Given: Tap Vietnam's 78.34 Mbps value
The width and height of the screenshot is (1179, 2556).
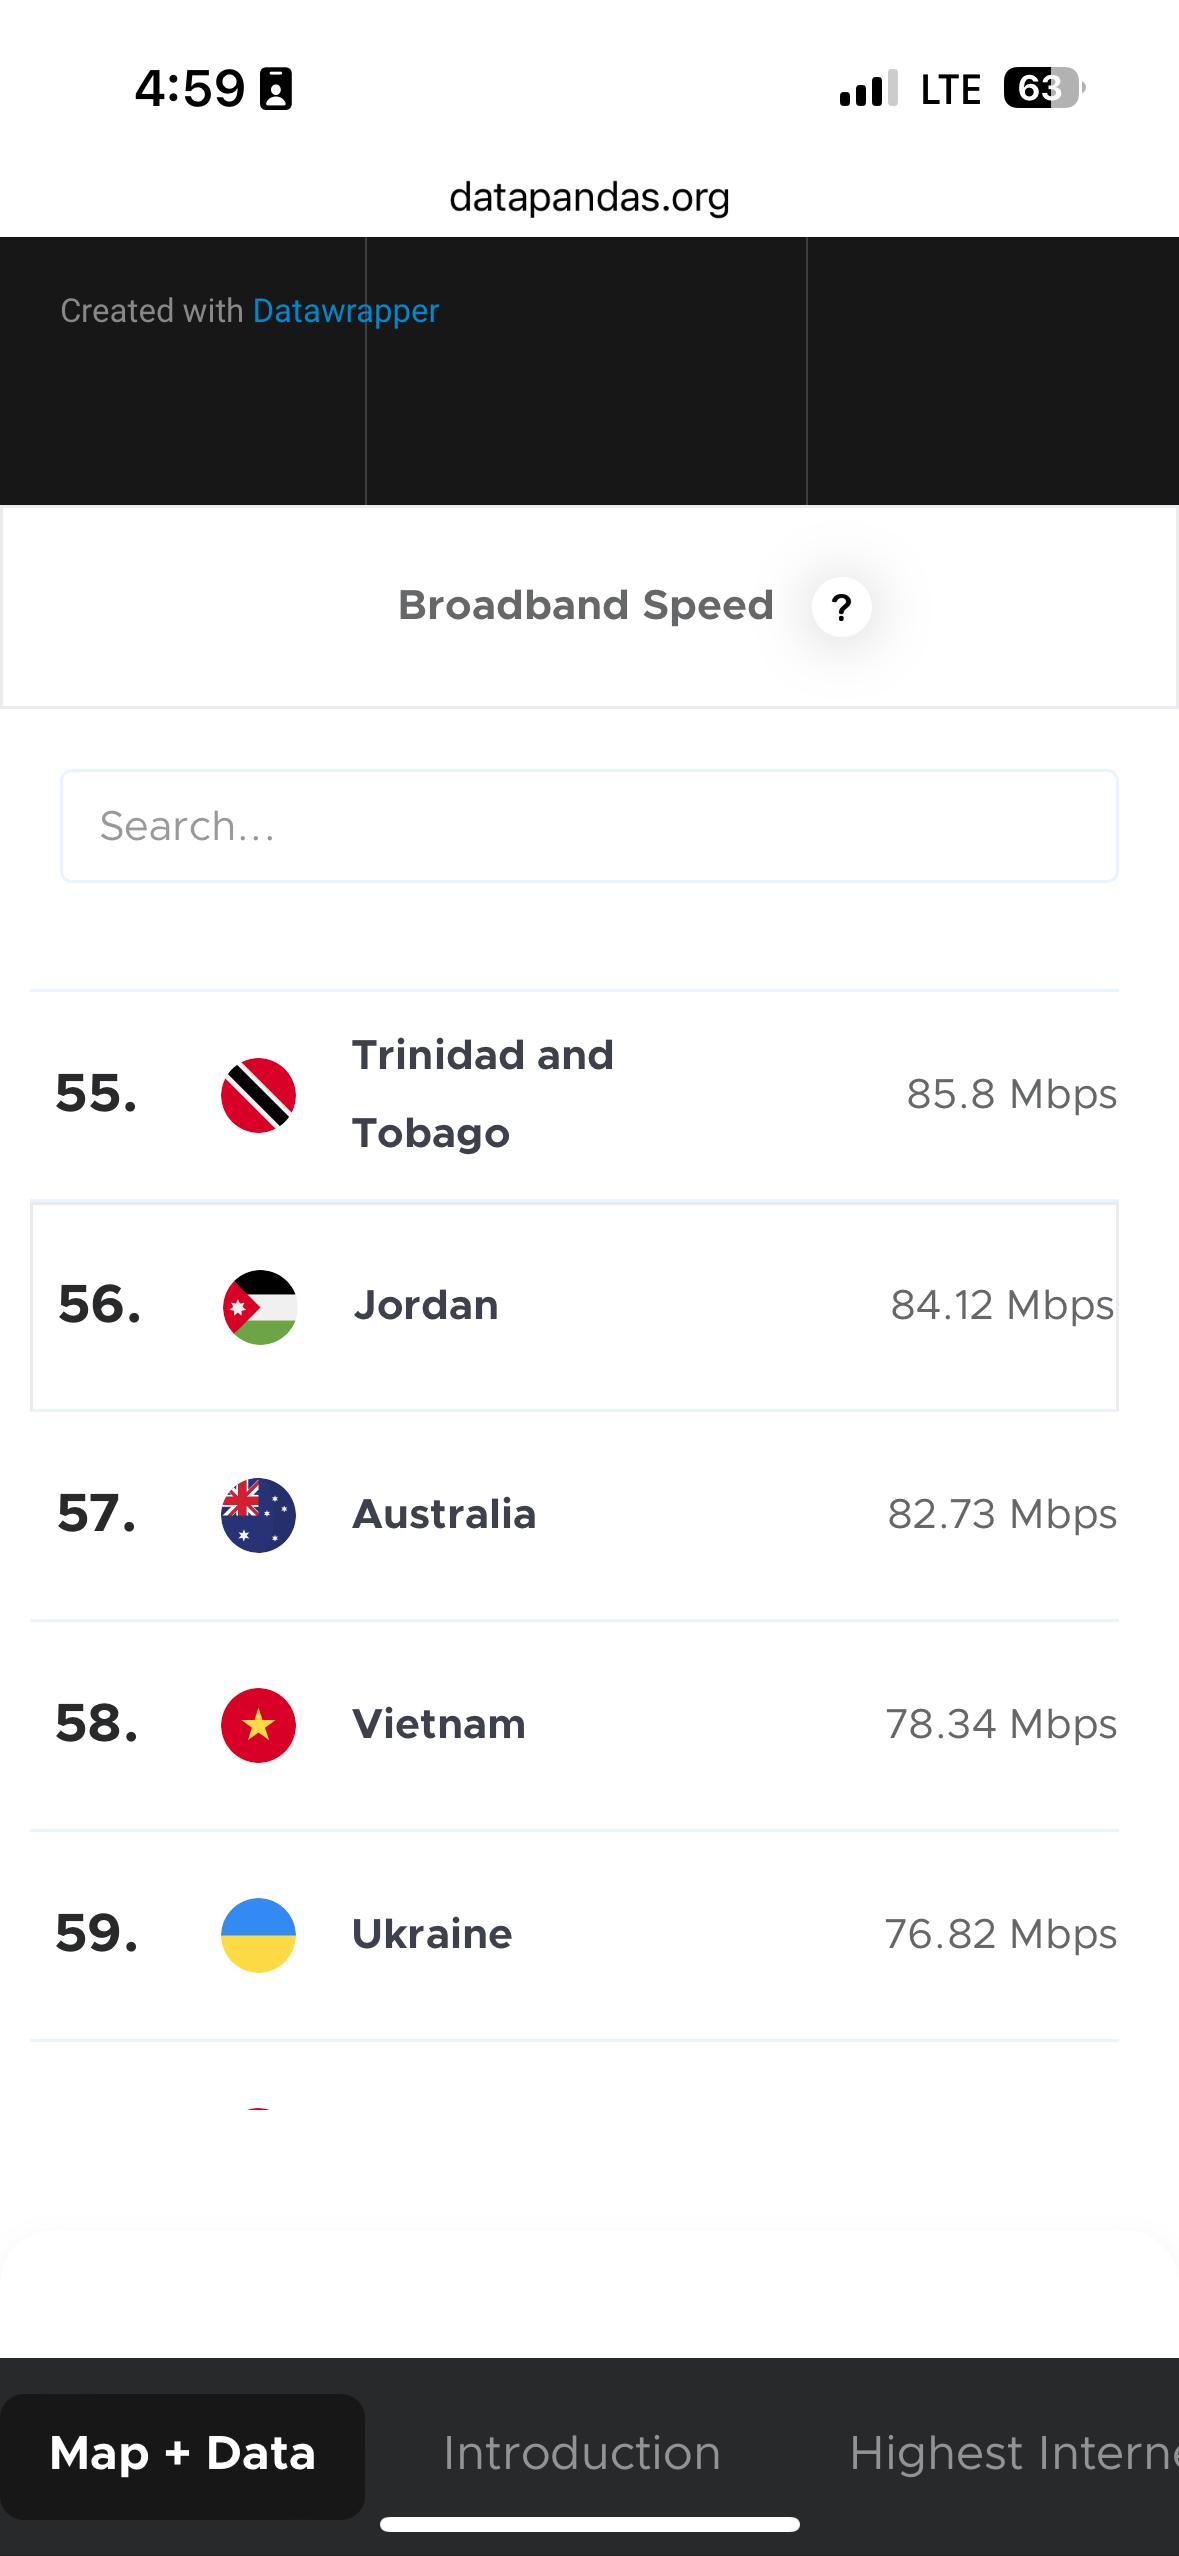Looking at the screenshot, I should tap(1001, 1724).
